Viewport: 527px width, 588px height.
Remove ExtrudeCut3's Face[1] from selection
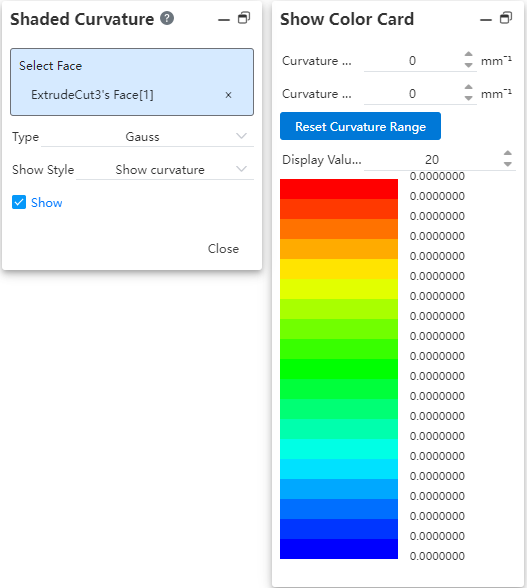pos(228,95)
